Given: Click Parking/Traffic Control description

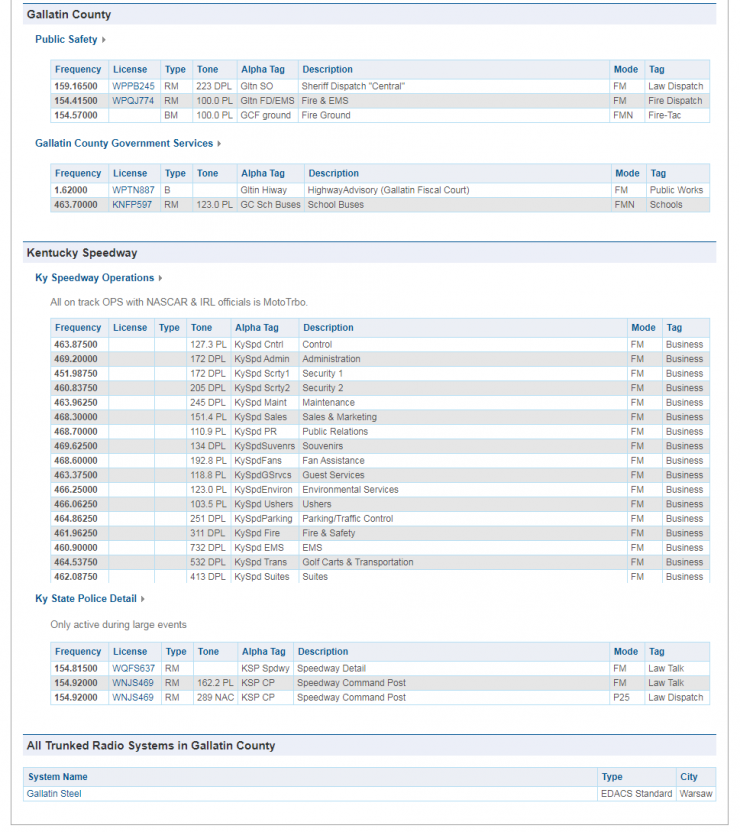Looking at the screenshot, I should coord(347,518).
